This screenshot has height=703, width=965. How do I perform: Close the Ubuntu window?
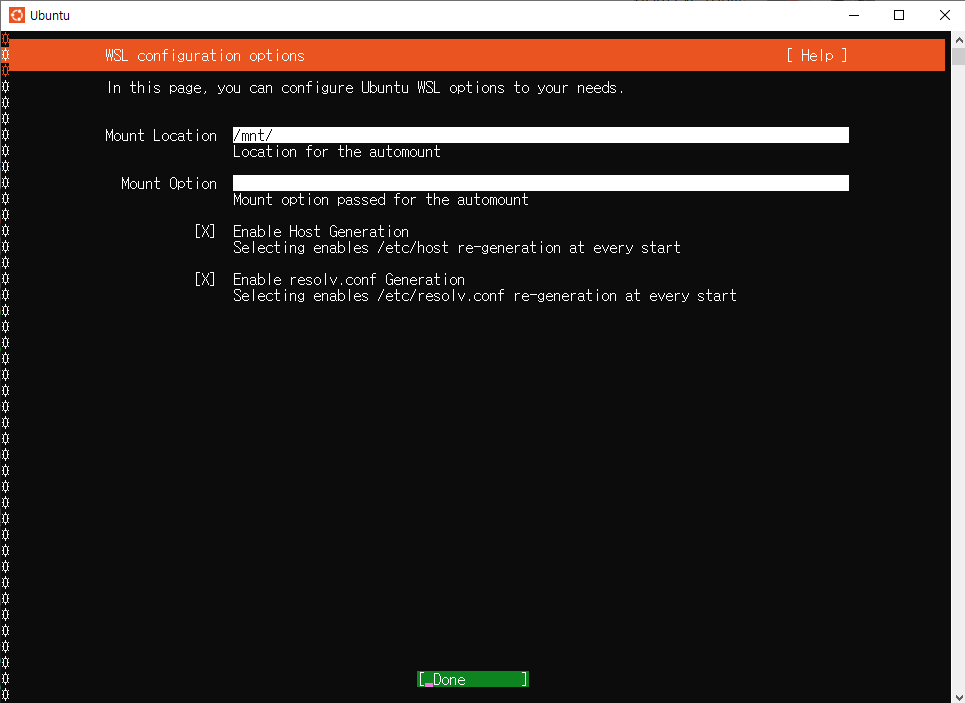pos(945,15)
